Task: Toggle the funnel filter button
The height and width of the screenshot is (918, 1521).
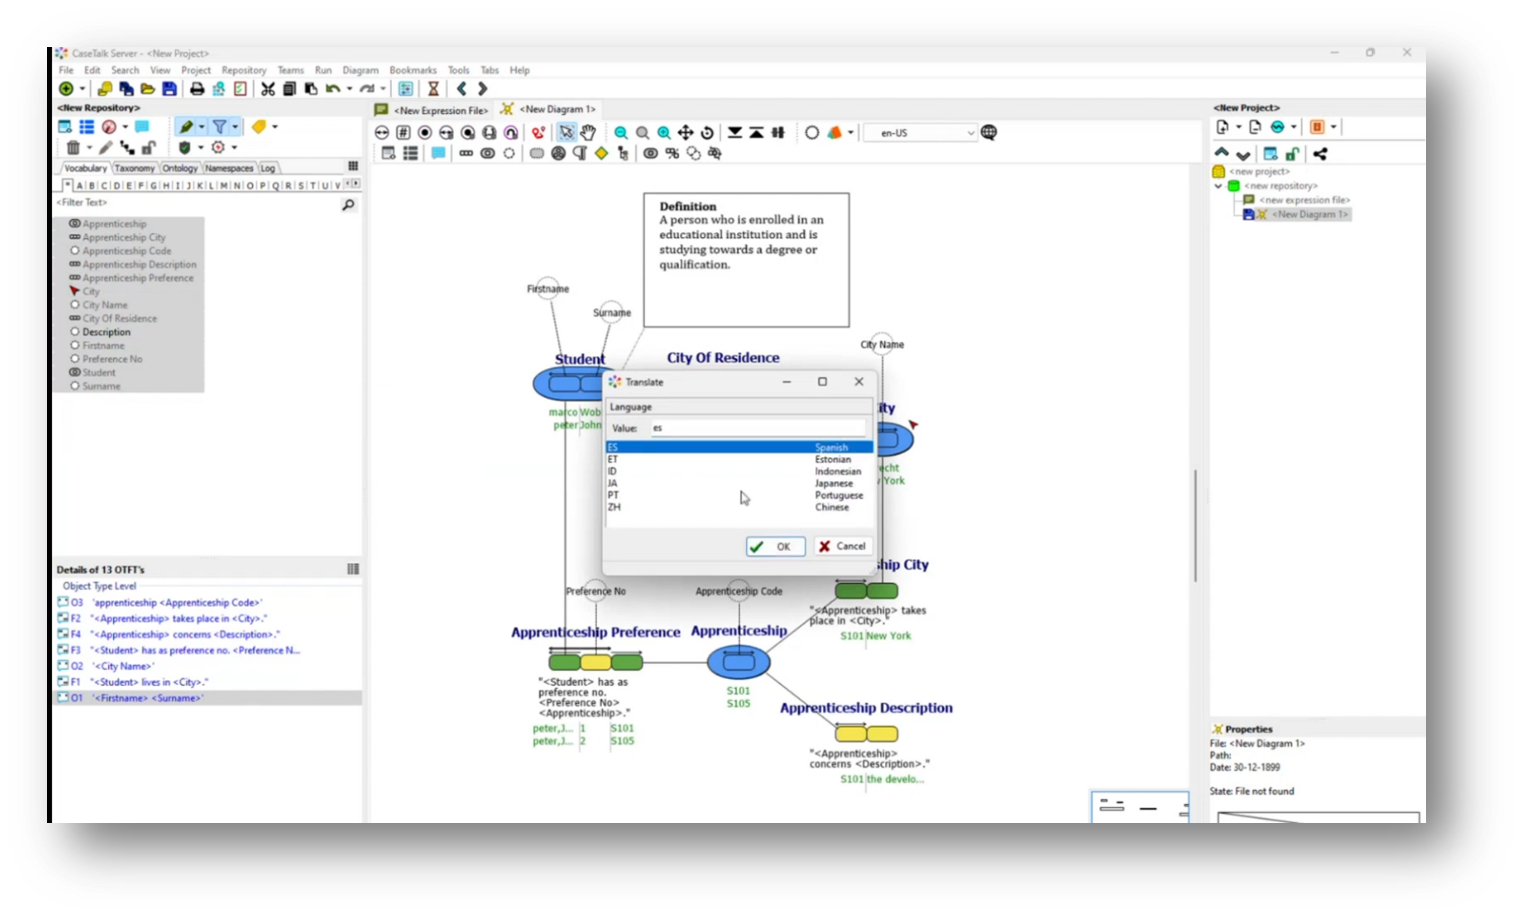Action: (x=219, y=127)
